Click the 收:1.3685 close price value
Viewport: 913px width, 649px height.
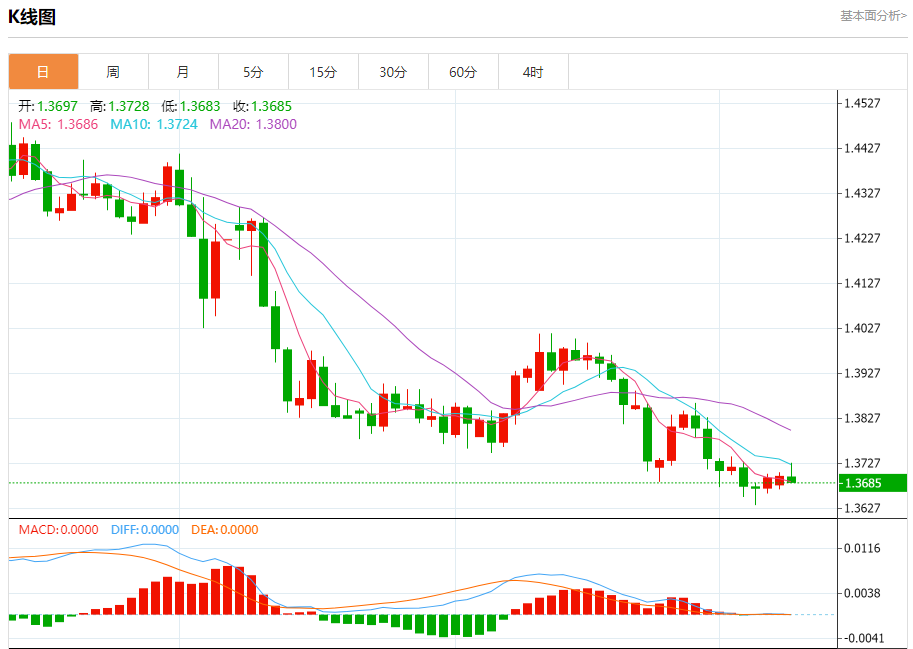[x=262, y=106]
